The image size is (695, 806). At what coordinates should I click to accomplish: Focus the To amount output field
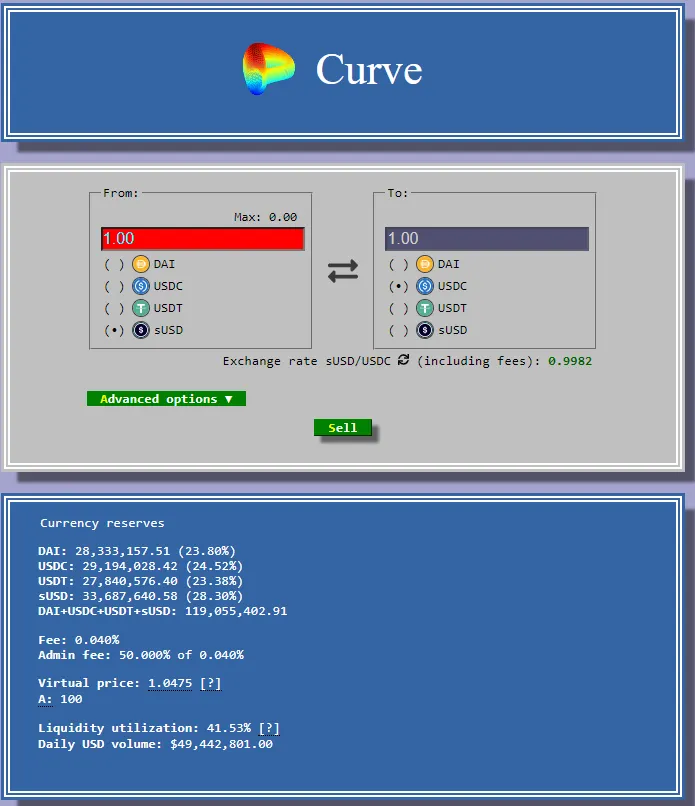[487, 239]
